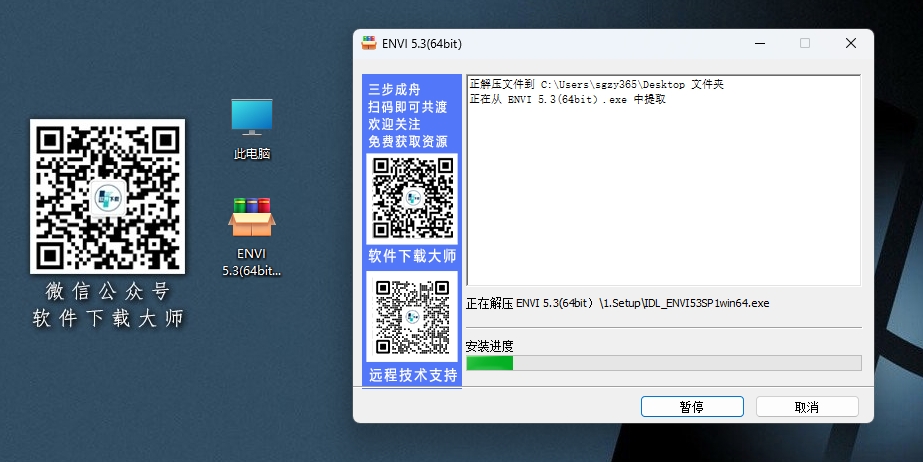Minimize the ENVI 5.3(64bit) window

point(760,44)
